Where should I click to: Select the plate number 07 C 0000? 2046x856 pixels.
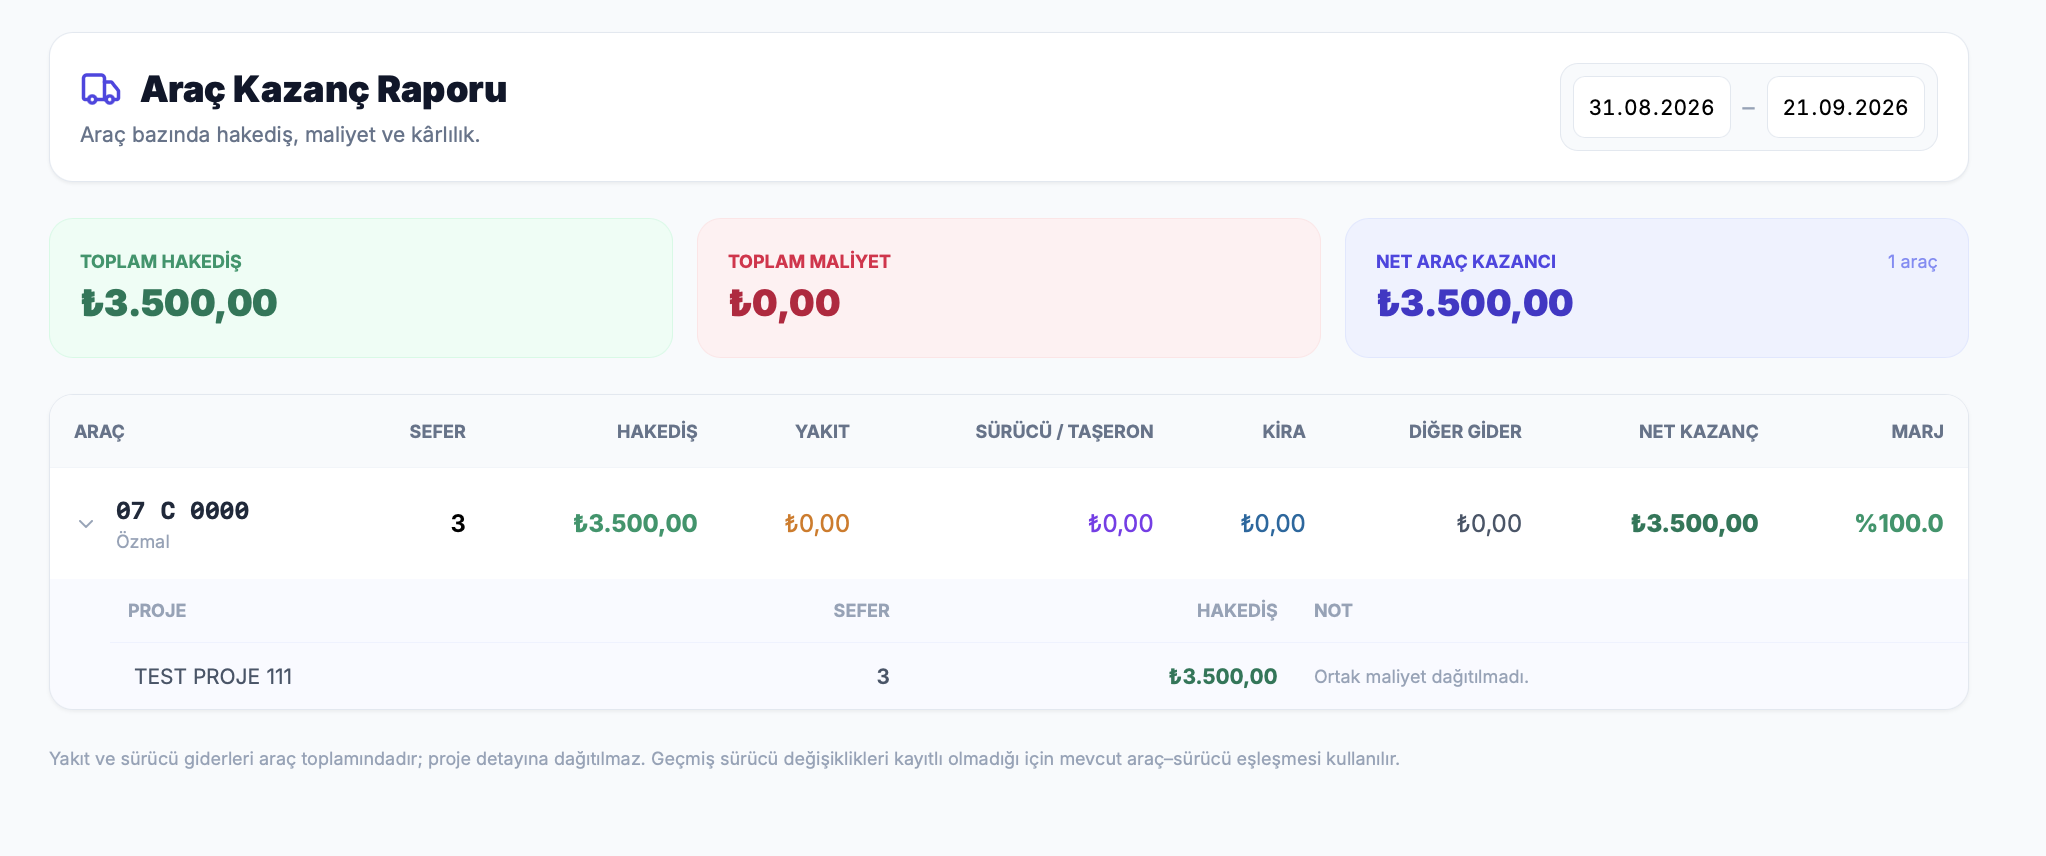(182, 511)
